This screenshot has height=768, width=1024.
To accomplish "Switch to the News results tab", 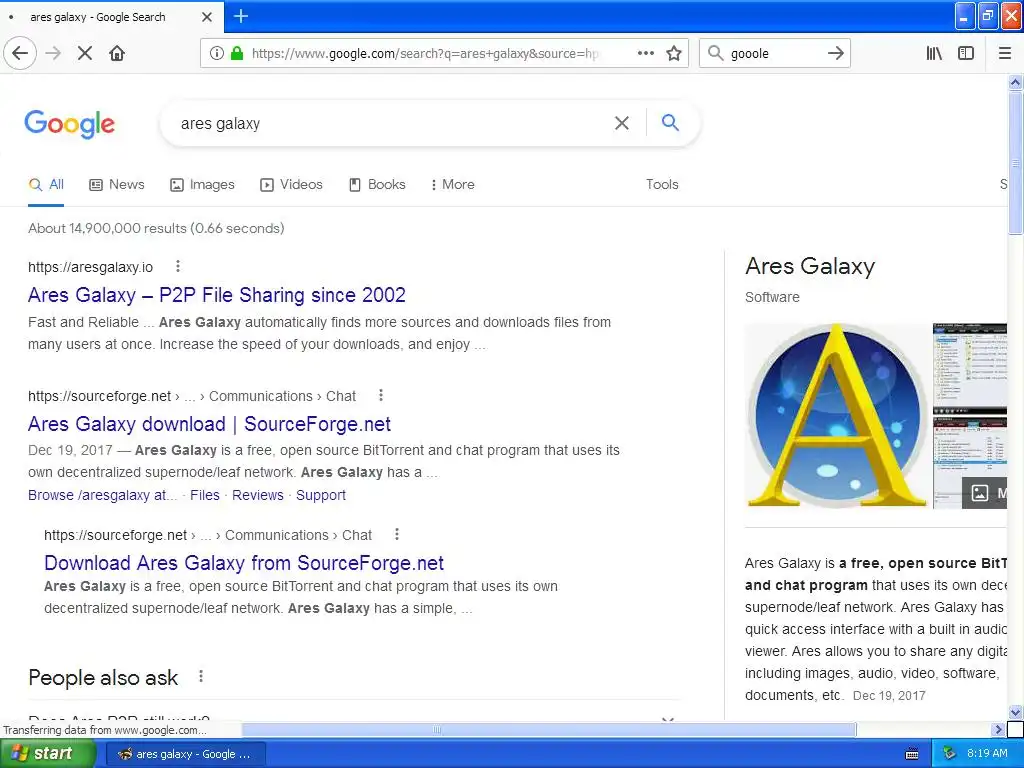I will tap(117, 185).
